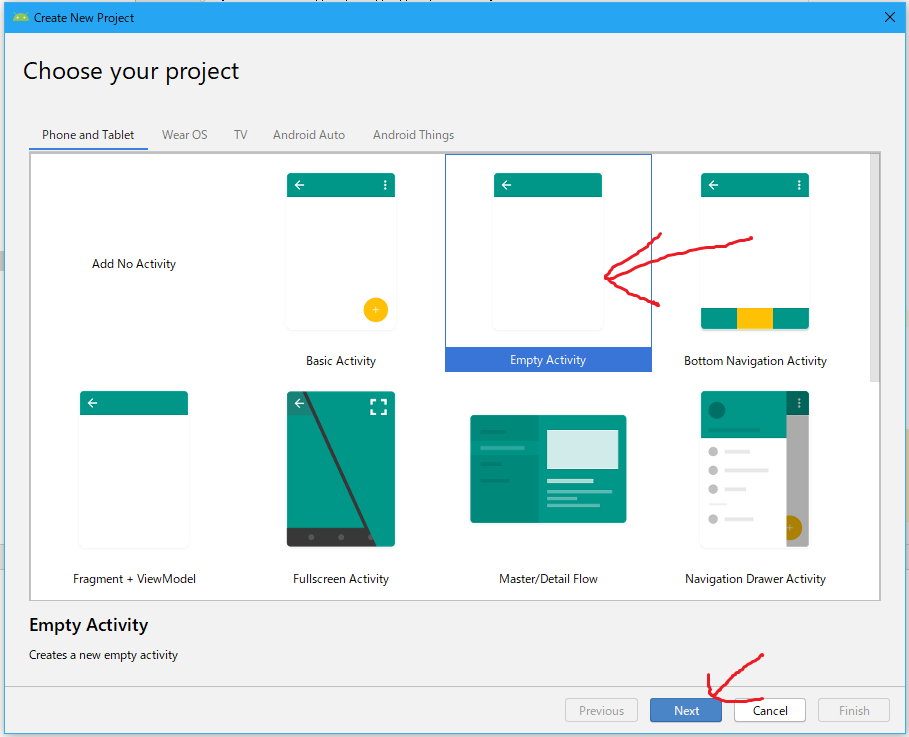Click overflow dots in Basic Activity preview
909x737 pixels.
pos(385,185)
